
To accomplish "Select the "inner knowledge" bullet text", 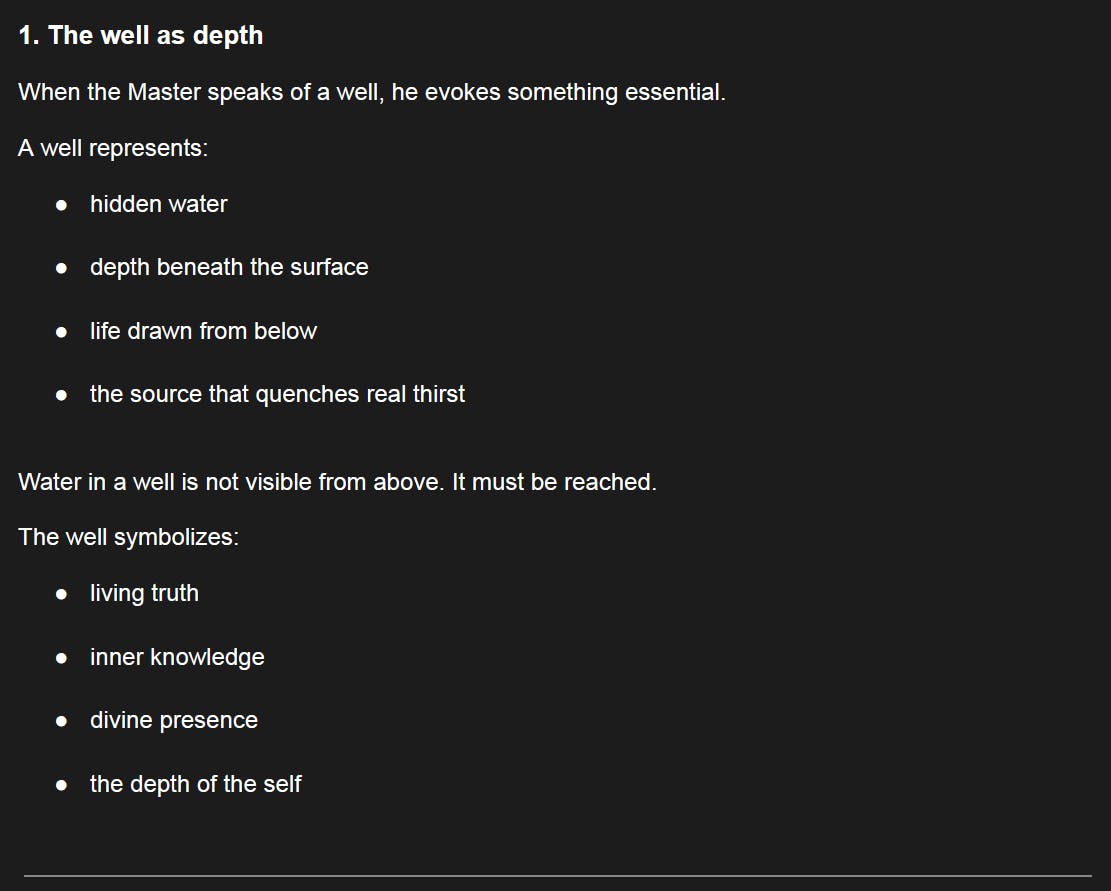I will [177, 657].
